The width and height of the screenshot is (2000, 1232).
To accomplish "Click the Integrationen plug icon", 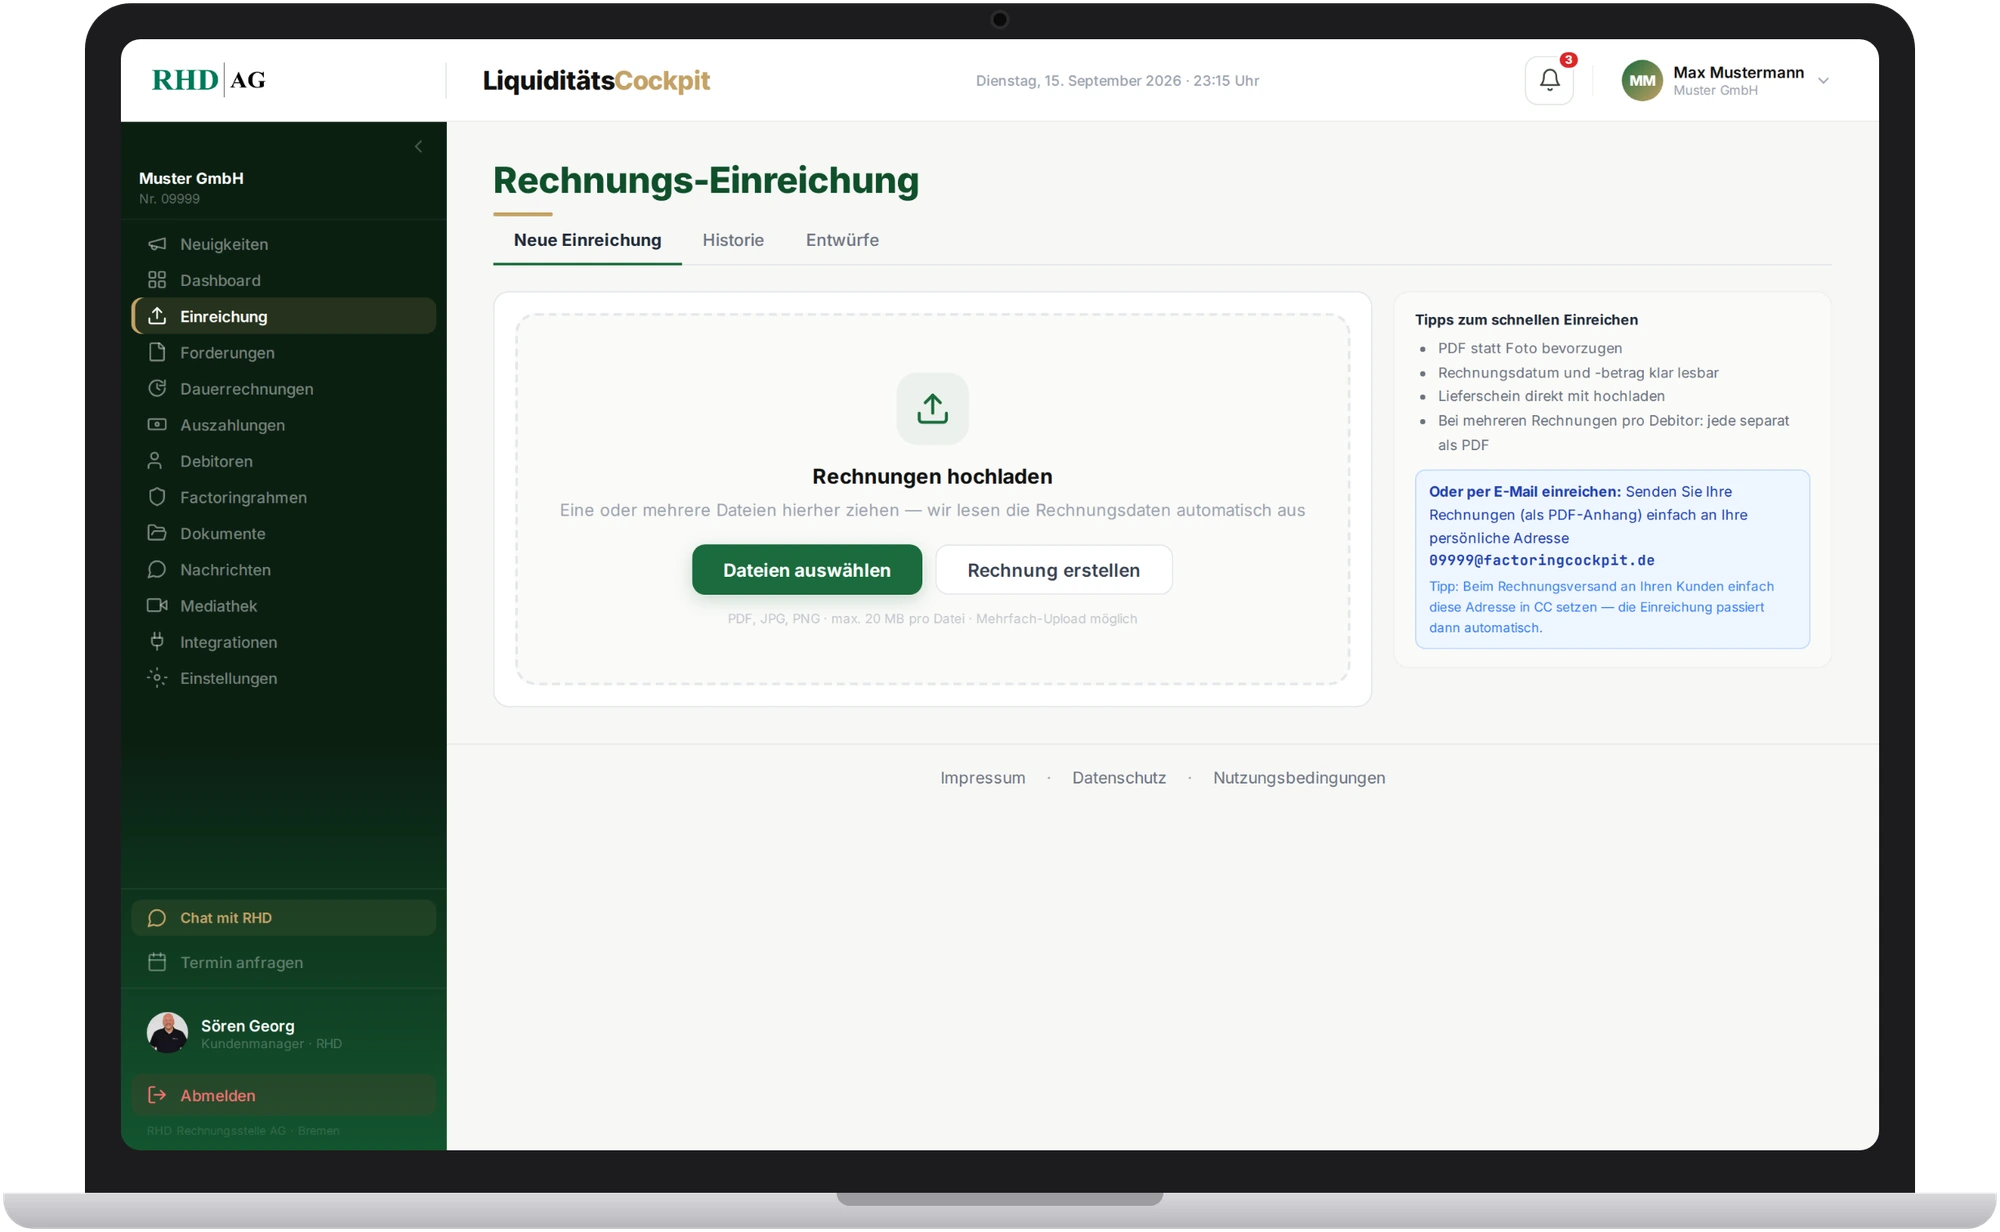I will pyautogui.click(x=157, y=641).
